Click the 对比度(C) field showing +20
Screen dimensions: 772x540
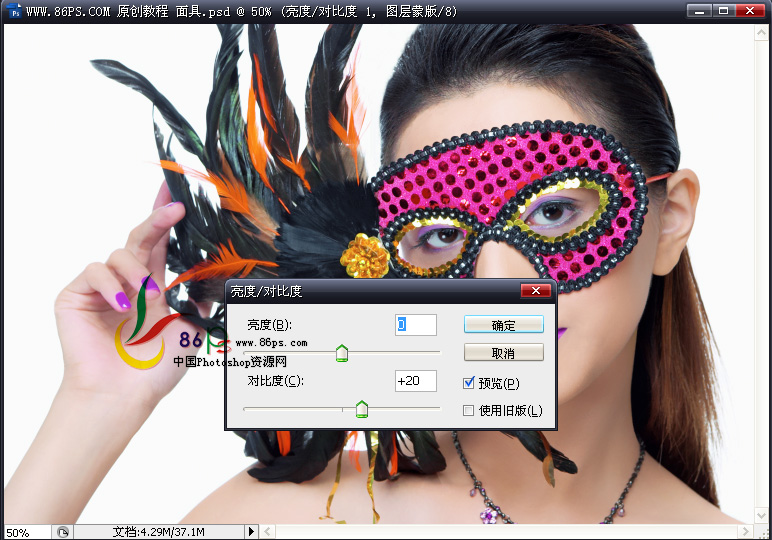[x=416, y=381]
